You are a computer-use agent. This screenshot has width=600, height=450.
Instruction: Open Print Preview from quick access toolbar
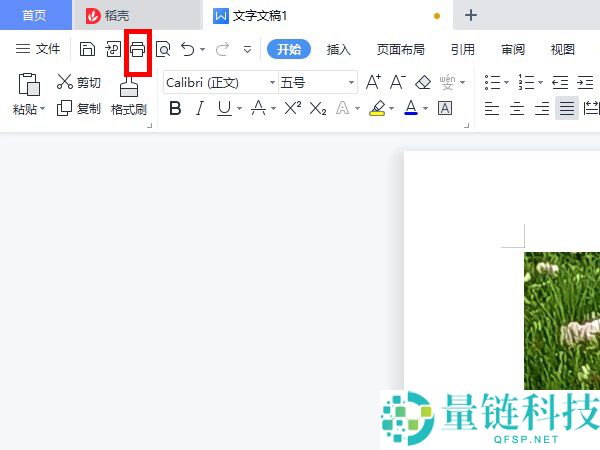coord(162,49)
